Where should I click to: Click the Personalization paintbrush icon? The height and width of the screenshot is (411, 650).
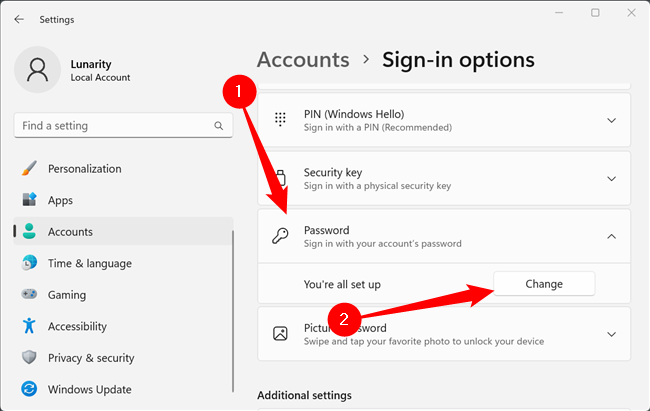29,169
